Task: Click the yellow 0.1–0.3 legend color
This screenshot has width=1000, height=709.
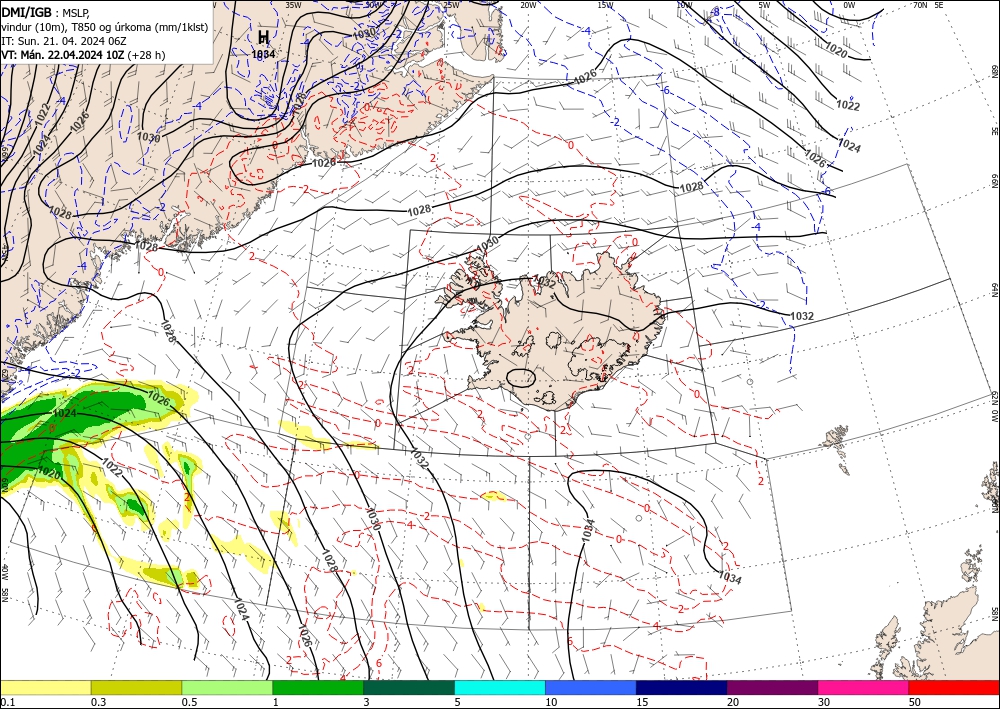Action: pos(45,687)
